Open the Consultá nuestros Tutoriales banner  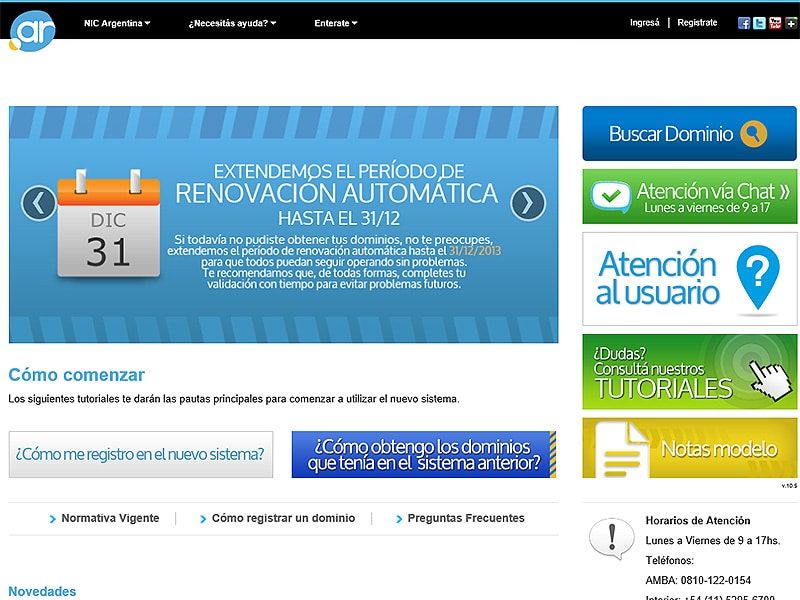pyautogui.click(x=689, y=372)
